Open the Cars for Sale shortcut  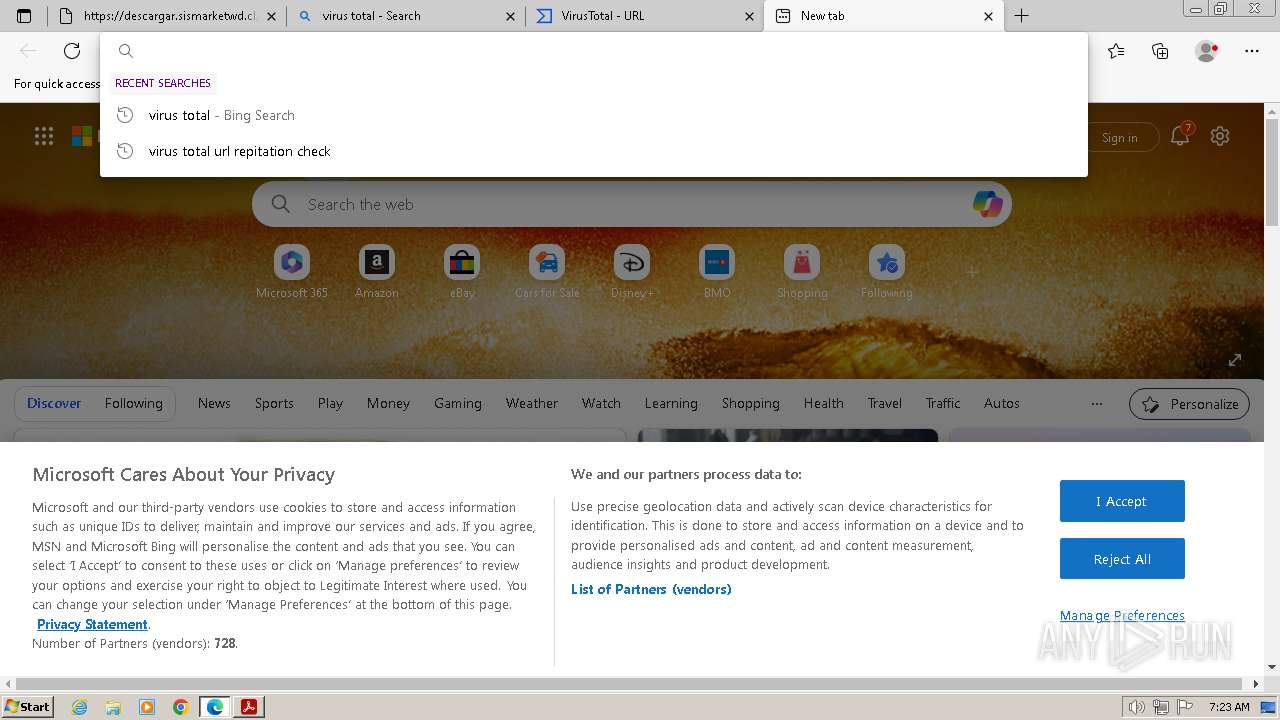click(x=547, y=272)
